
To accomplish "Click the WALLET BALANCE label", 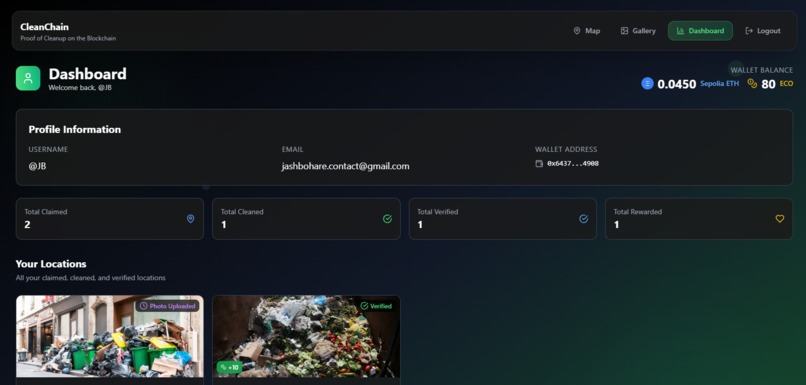I will (x=762, y=70).
